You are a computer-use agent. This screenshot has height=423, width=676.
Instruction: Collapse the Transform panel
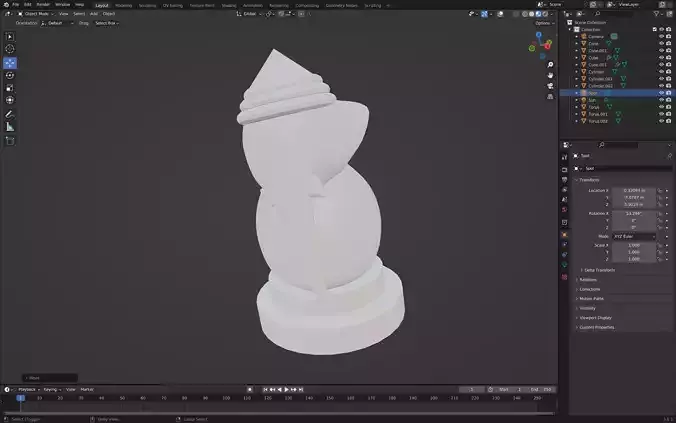coord(589,180)
